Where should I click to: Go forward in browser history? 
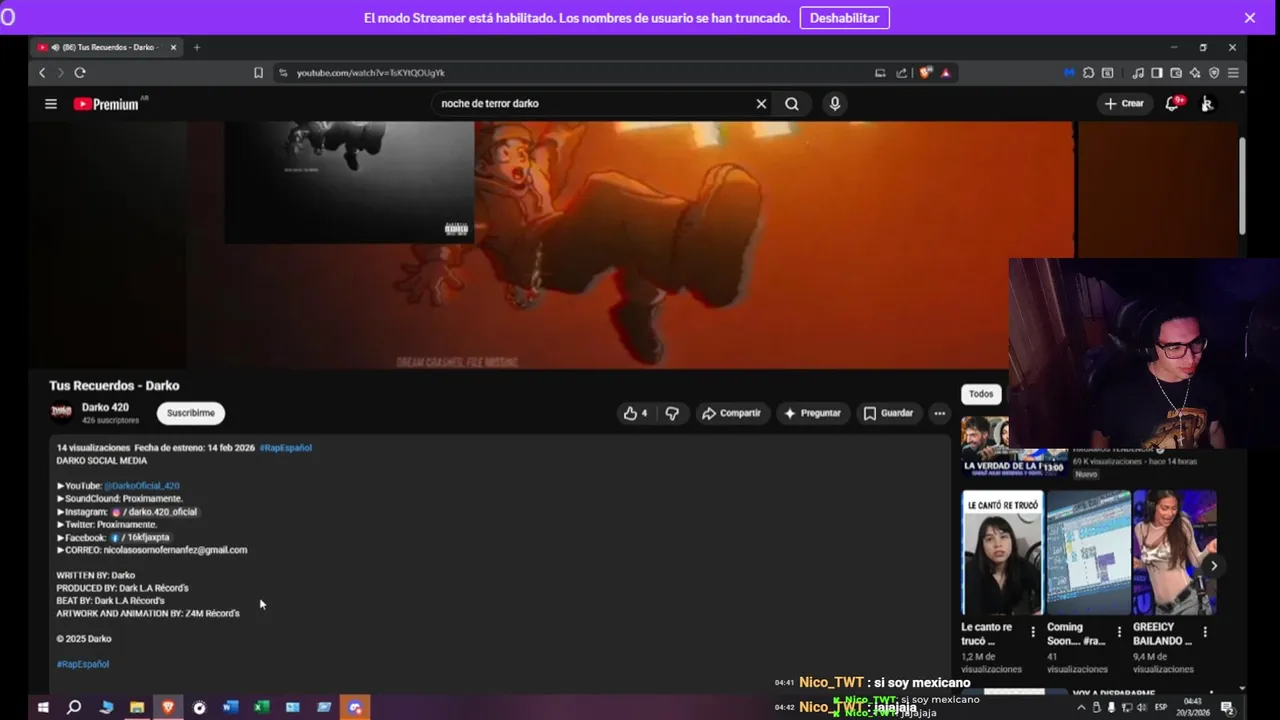point(60,73)
